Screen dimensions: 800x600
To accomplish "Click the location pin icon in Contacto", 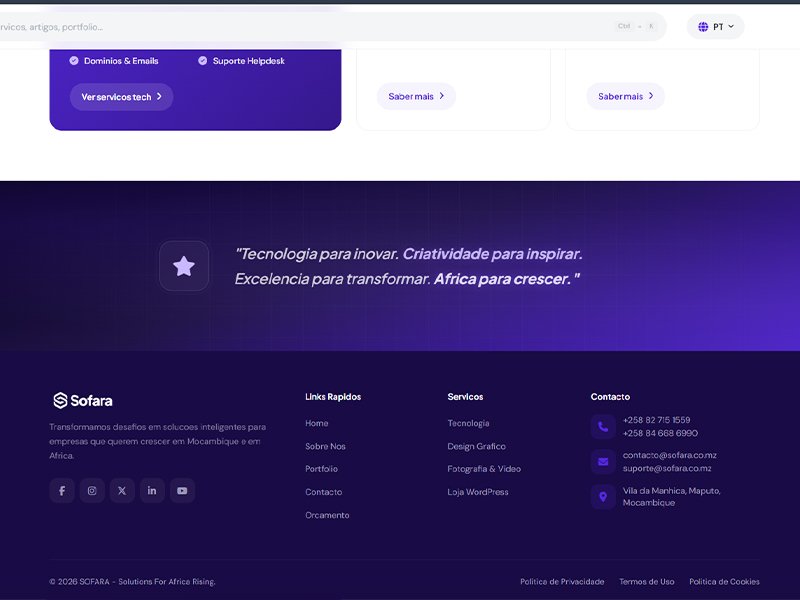I will pos(603,496).
